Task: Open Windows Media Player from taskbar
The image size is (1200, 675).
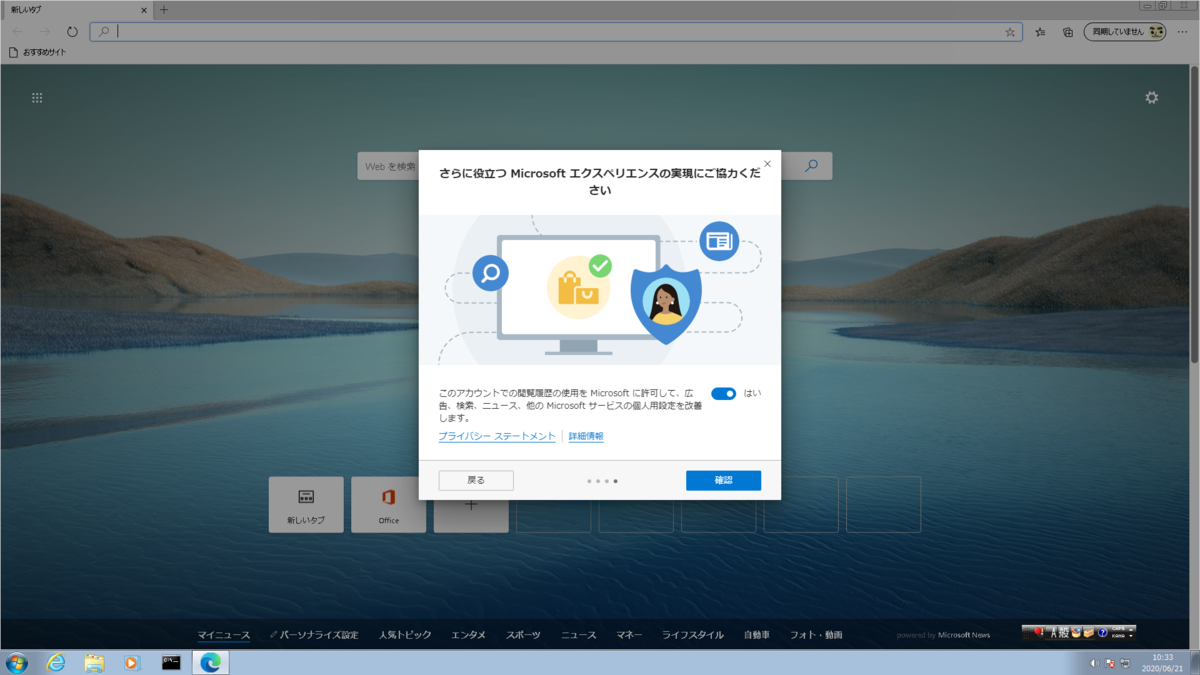Action: tap(132, 662)
